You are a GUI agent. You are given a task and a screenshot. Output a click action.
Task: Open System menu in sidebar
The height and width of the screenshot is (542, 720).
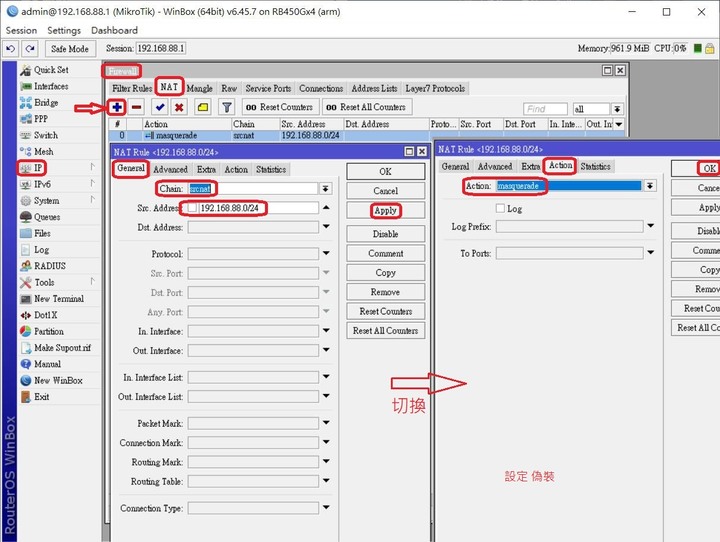pyautogui.click(x=46, y=201)
